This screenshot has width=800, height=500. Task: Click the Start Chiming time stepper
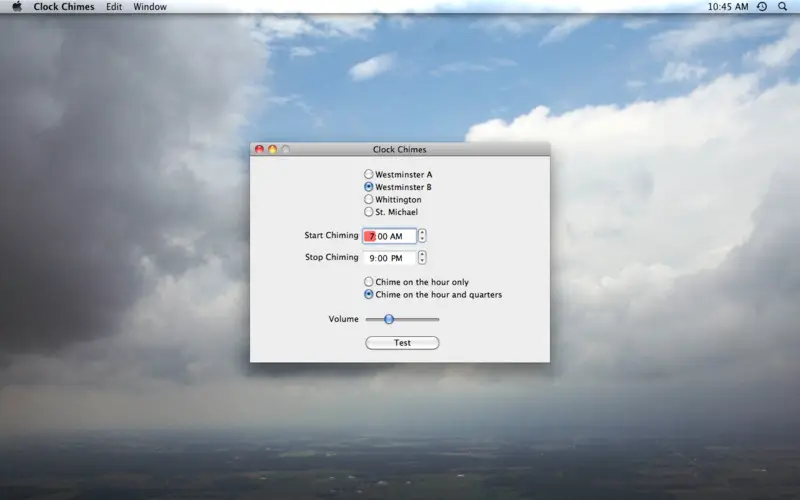click(x=422, y=236)
